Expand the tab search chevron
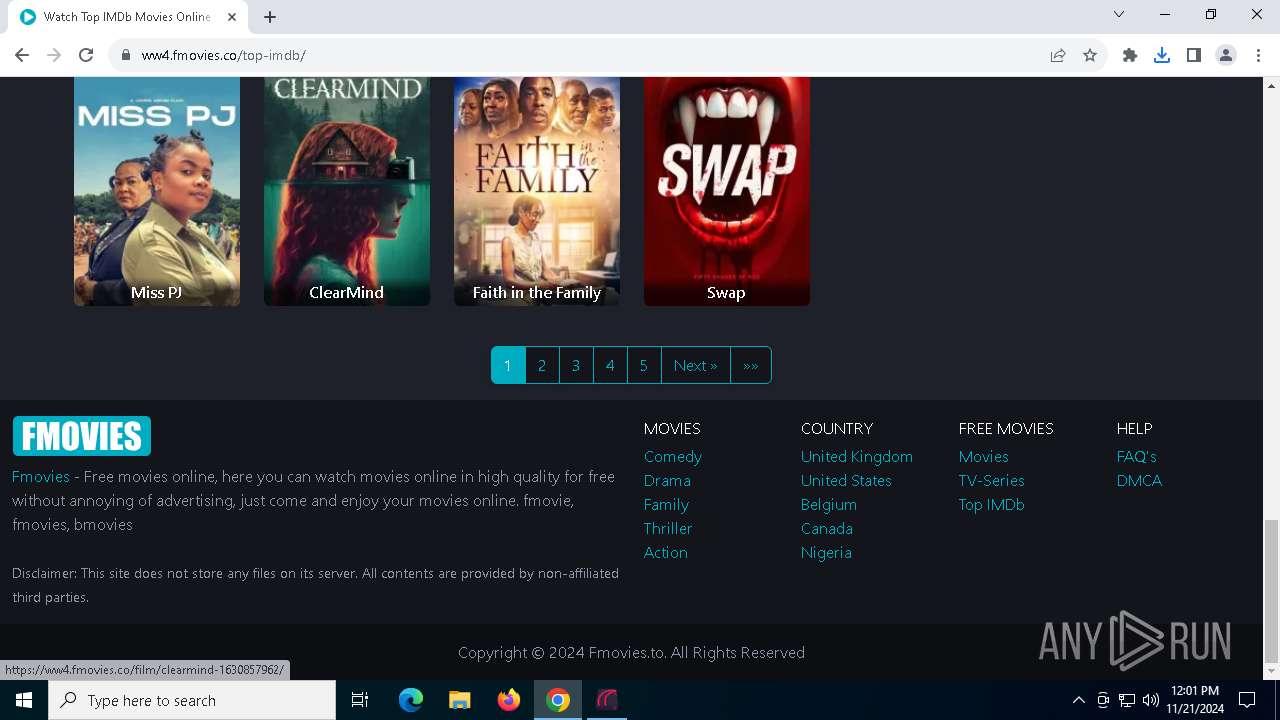 (x=1119, y=14)
